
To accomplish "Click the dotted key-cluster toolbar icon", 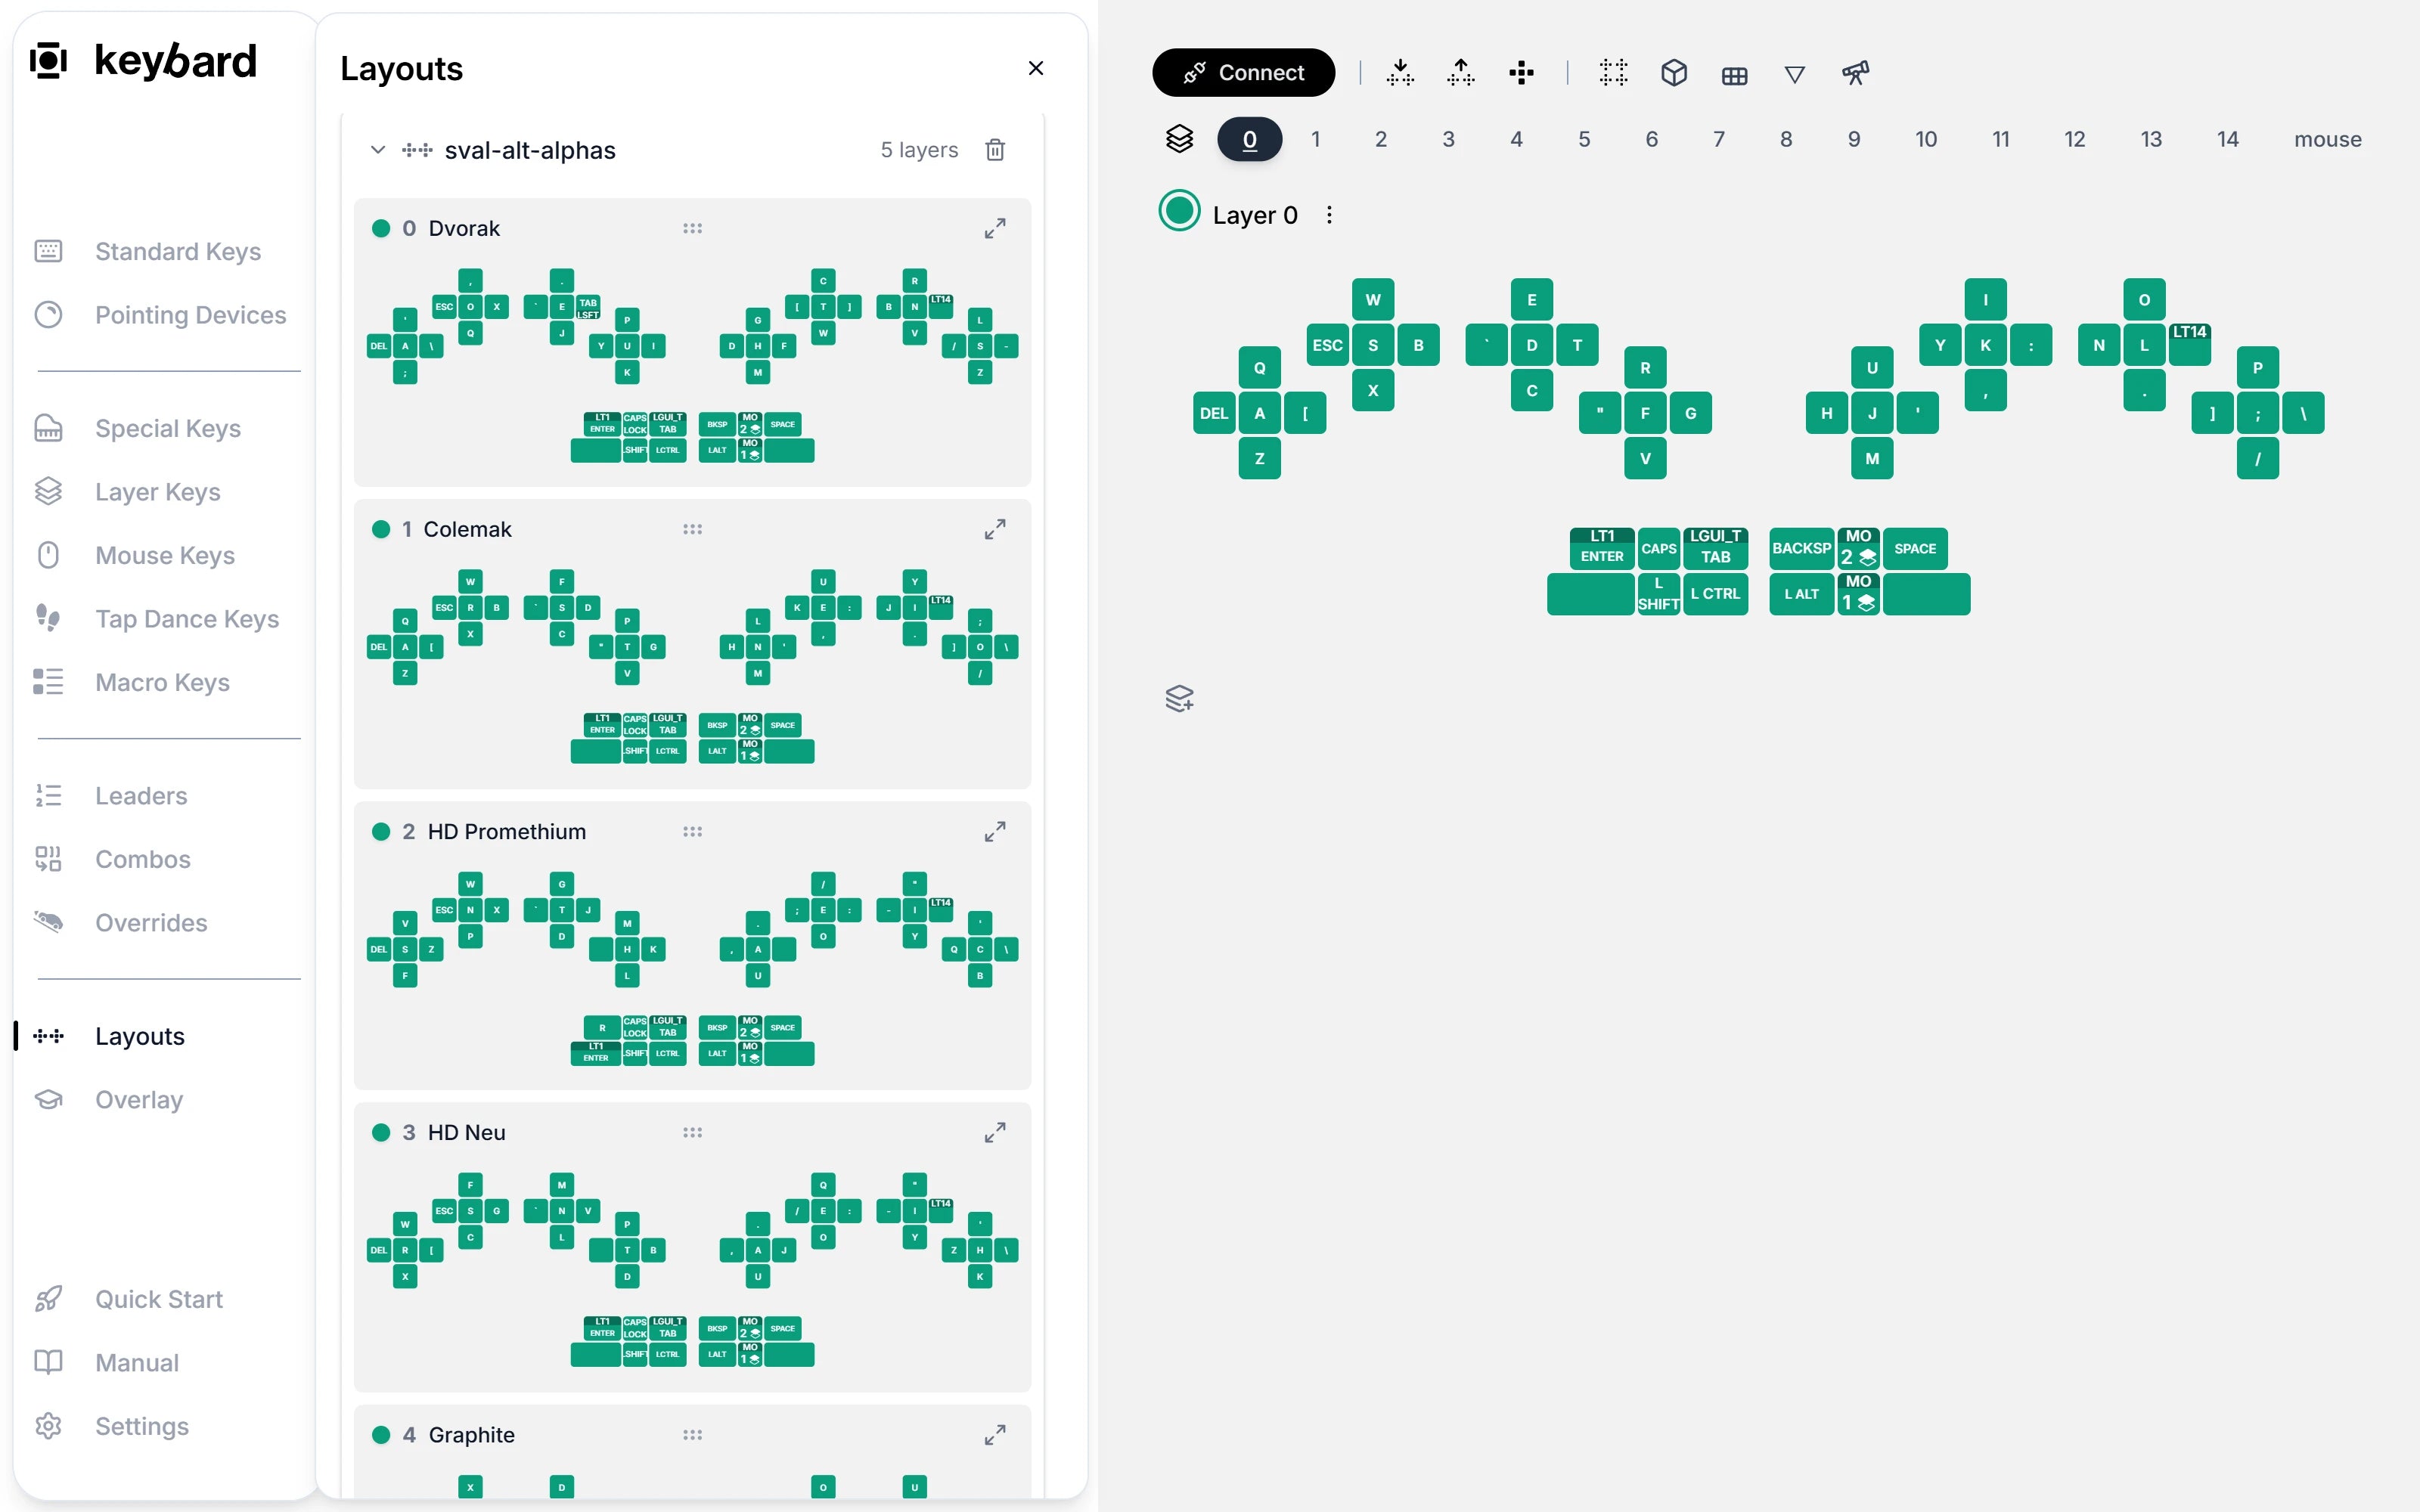I will click(x=1613, y=73).
